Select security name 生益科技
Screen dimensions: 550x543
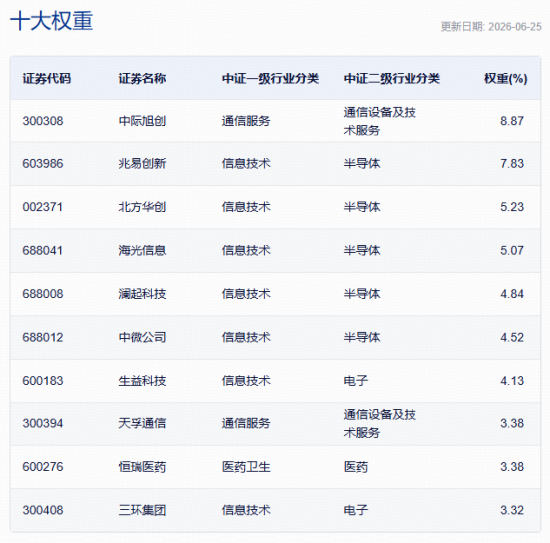(x=142, y=381)
